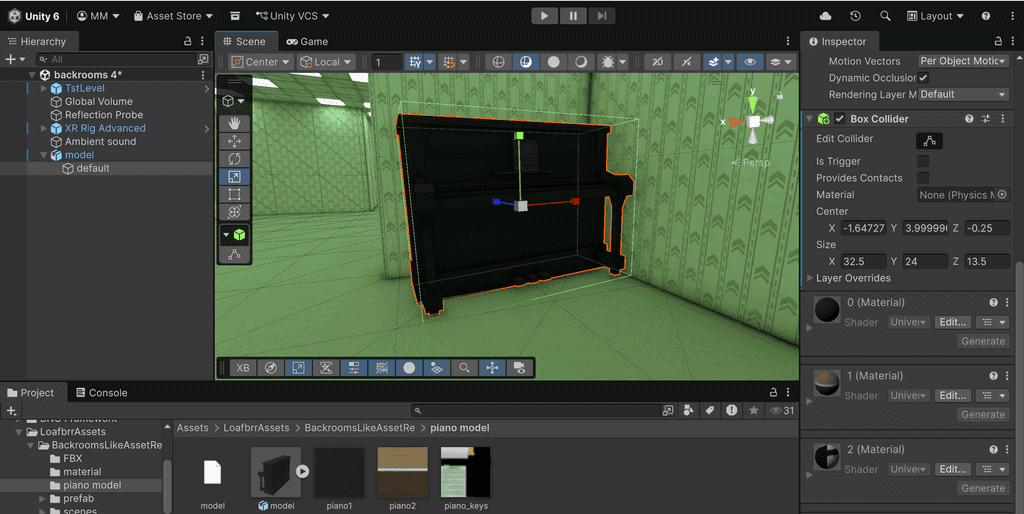
Task: Click the Search by Type icon in Project
Action: [688, 410]
